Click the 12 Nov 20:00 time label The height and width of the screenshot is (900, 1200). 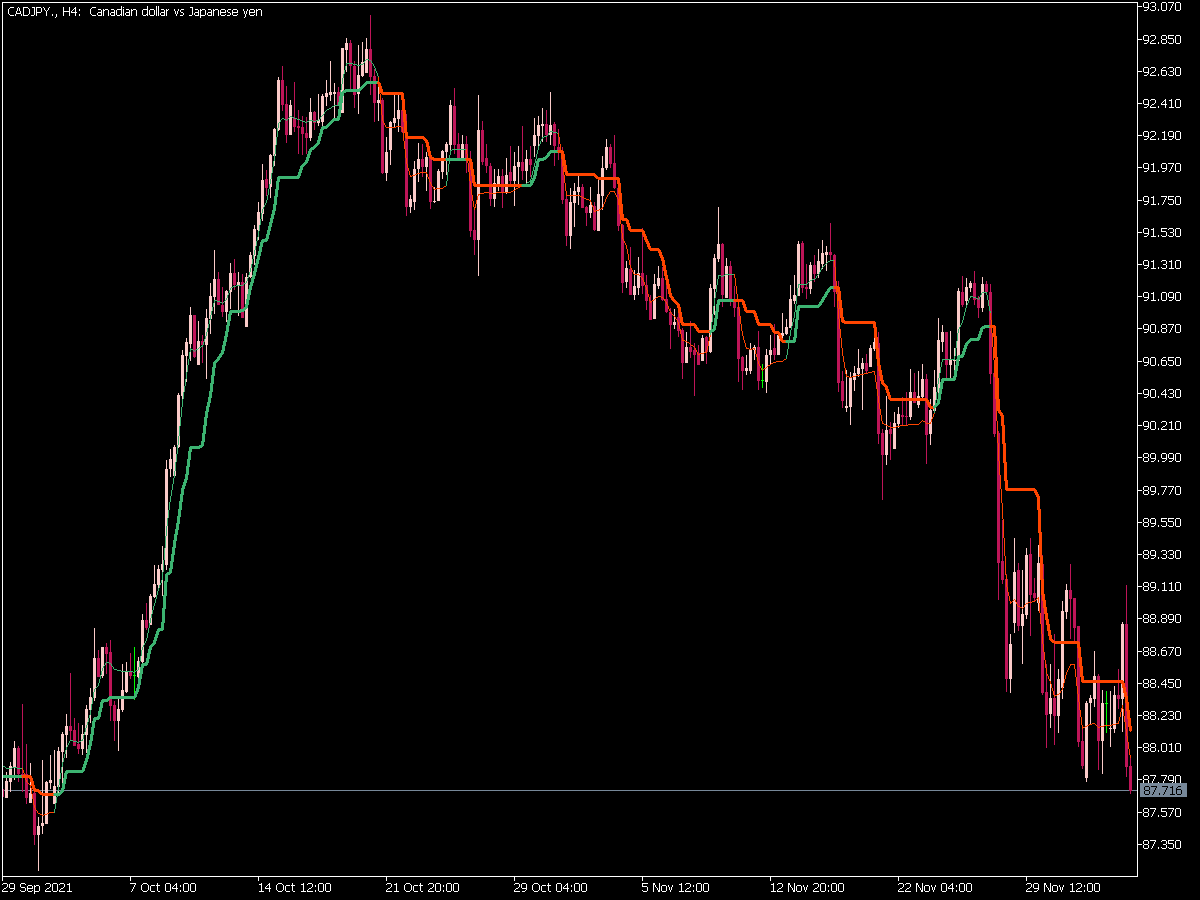pos(807,887)
